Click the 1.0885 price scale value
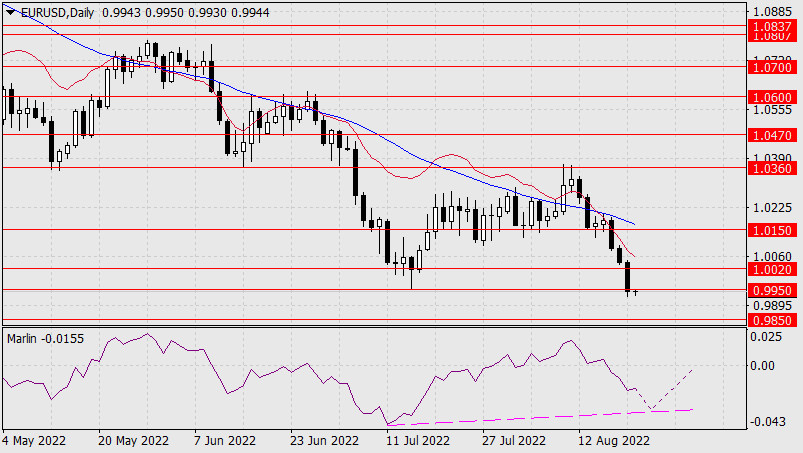This screenshot has width=803, height=453. pyautogui.click(x=772, y=11)
